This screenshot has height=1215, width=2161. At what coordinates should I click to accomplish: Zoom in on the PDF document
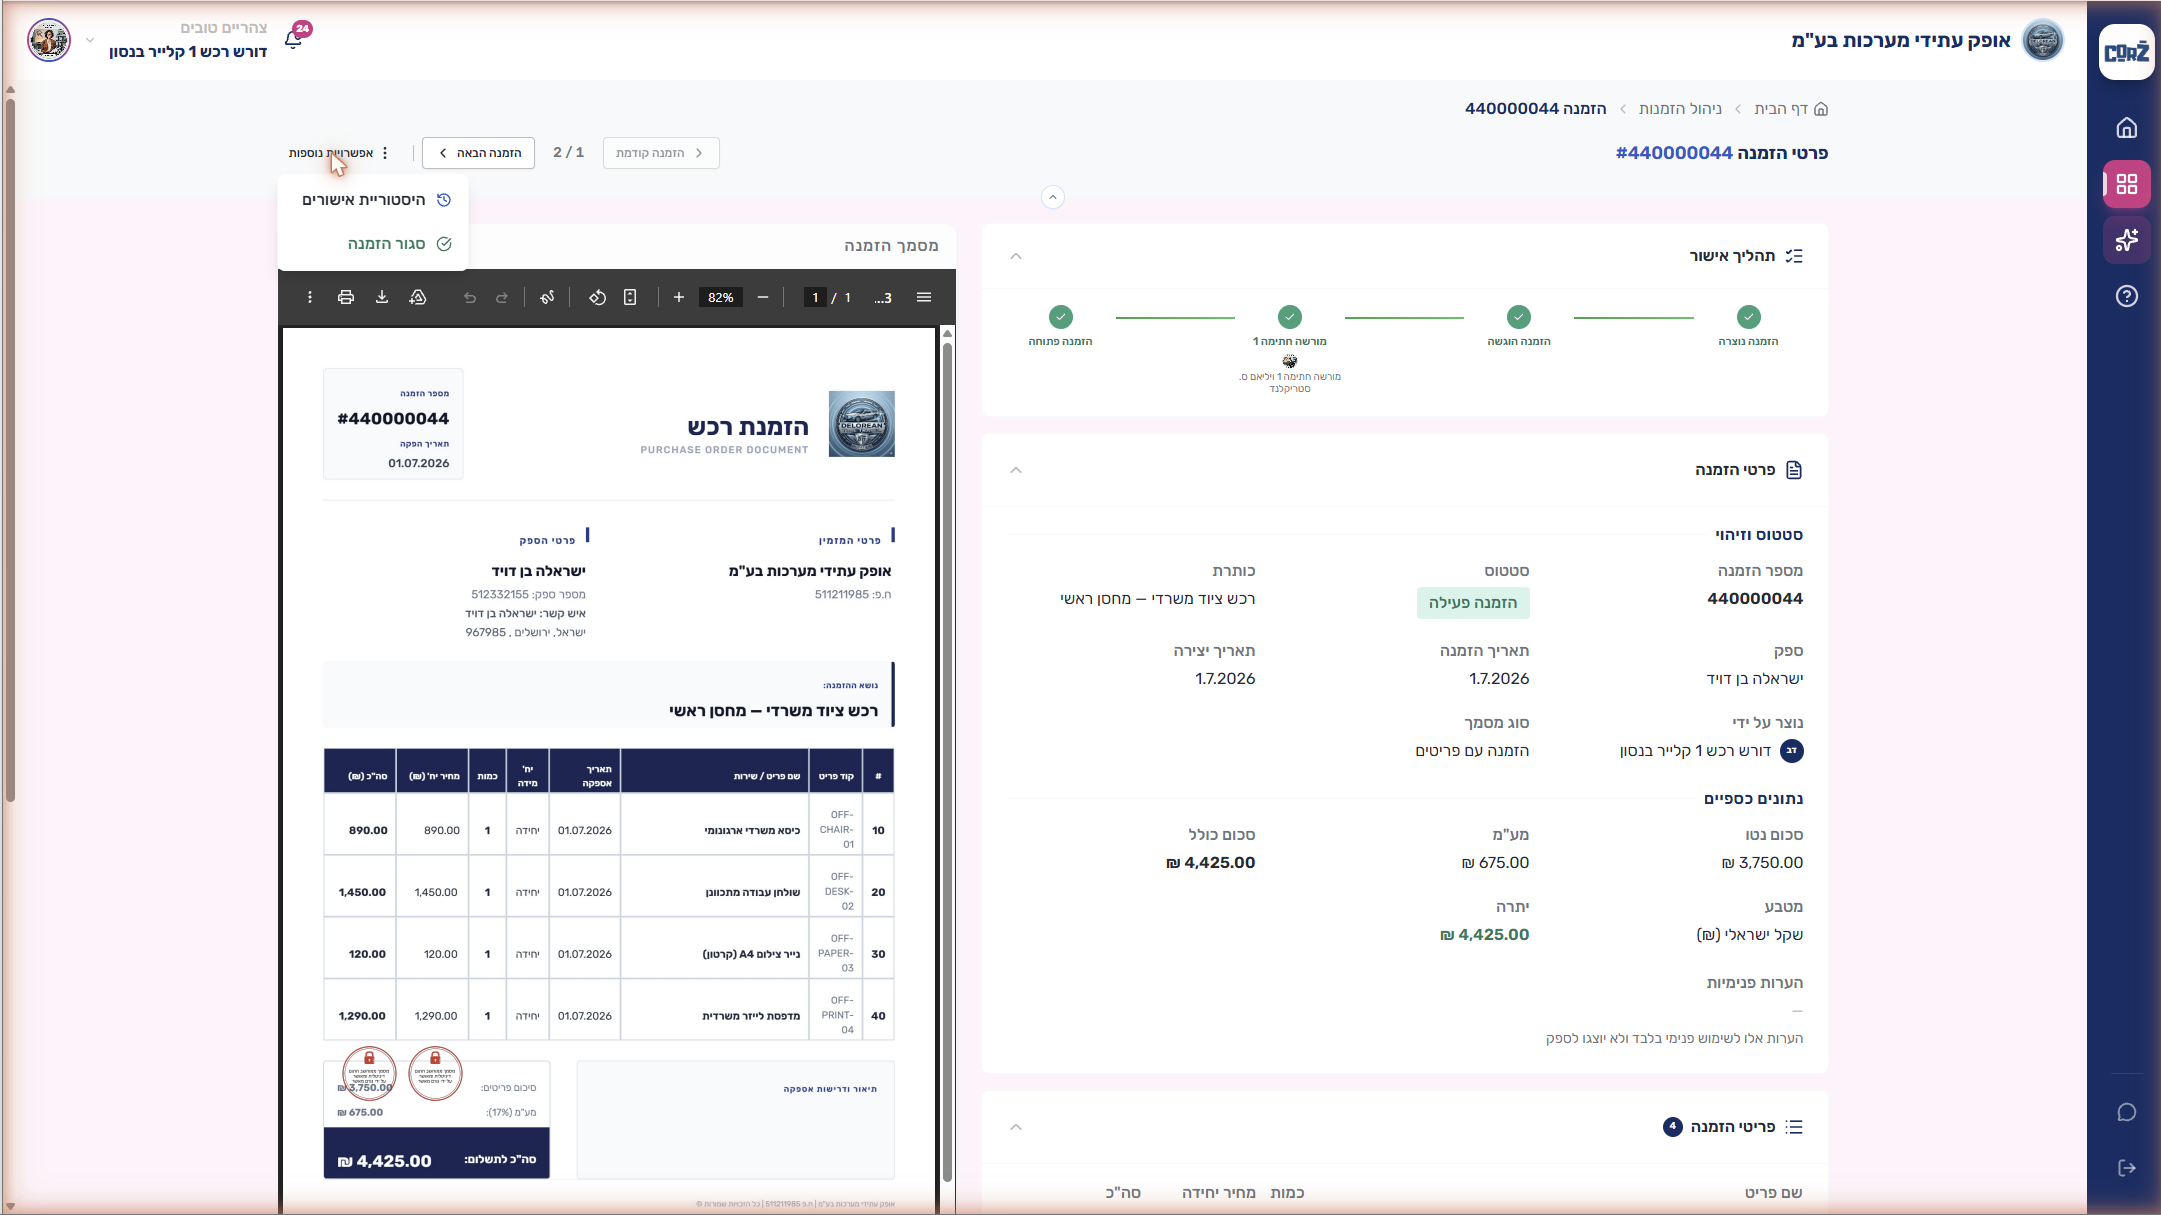pyautogui.click(x=679, y=297)
